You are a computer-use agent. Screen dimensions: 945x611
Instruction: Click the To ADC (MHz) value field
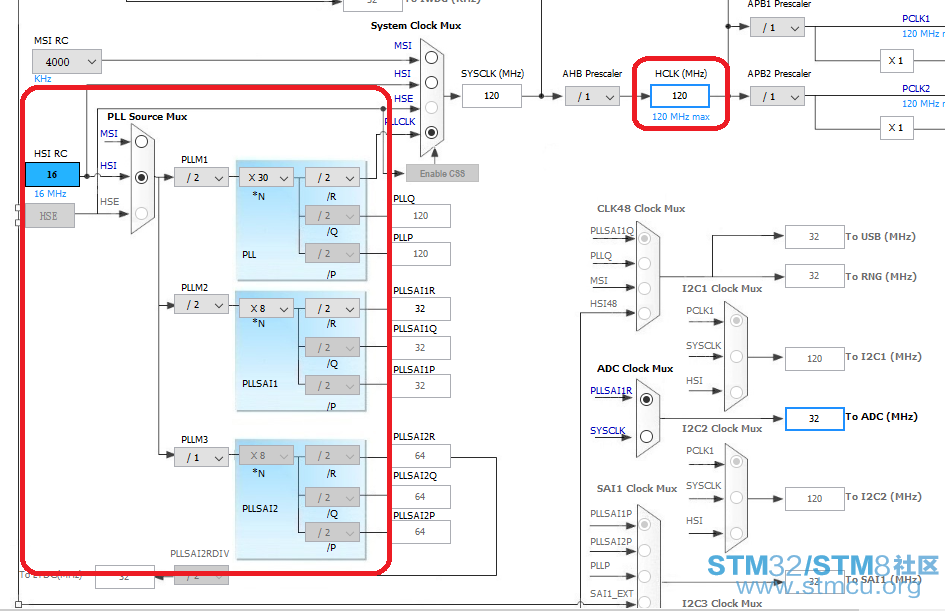(x=814, y=419)
